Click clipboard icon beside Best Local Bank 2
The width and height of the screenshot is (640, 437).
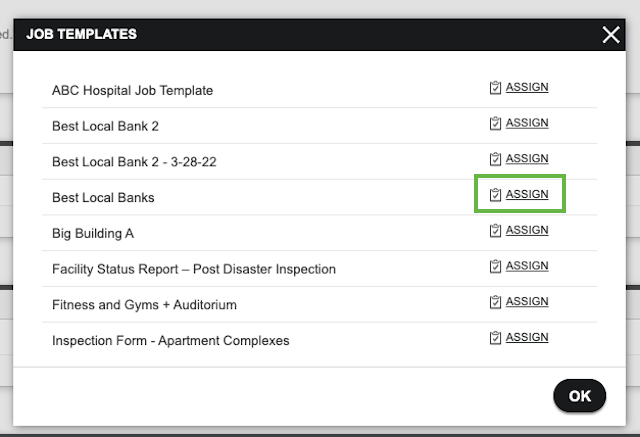[x=495, y=123]
